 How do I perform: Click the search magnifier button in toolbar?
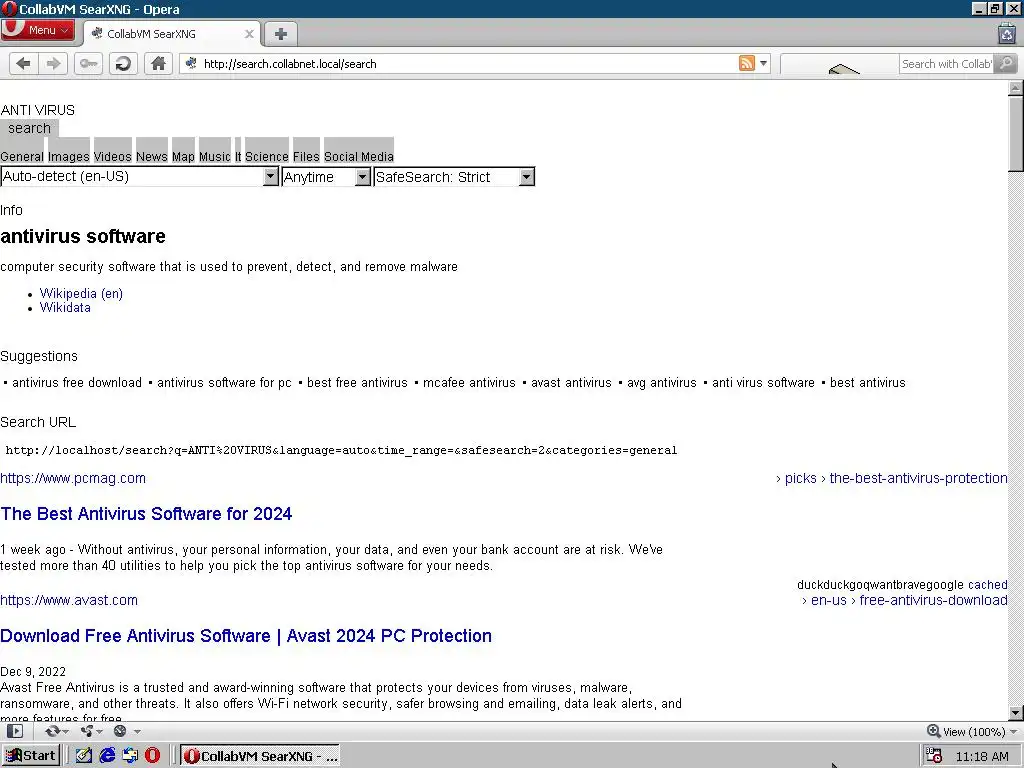pyautogui.click(x=1006, y=63)
